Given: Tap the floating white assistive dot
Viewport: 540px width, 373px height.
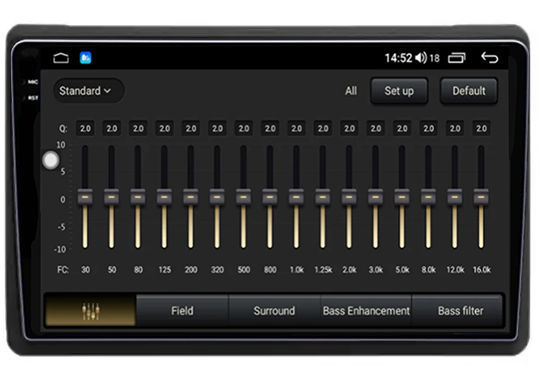Looking at the screenshot, I should click(51, 160).
